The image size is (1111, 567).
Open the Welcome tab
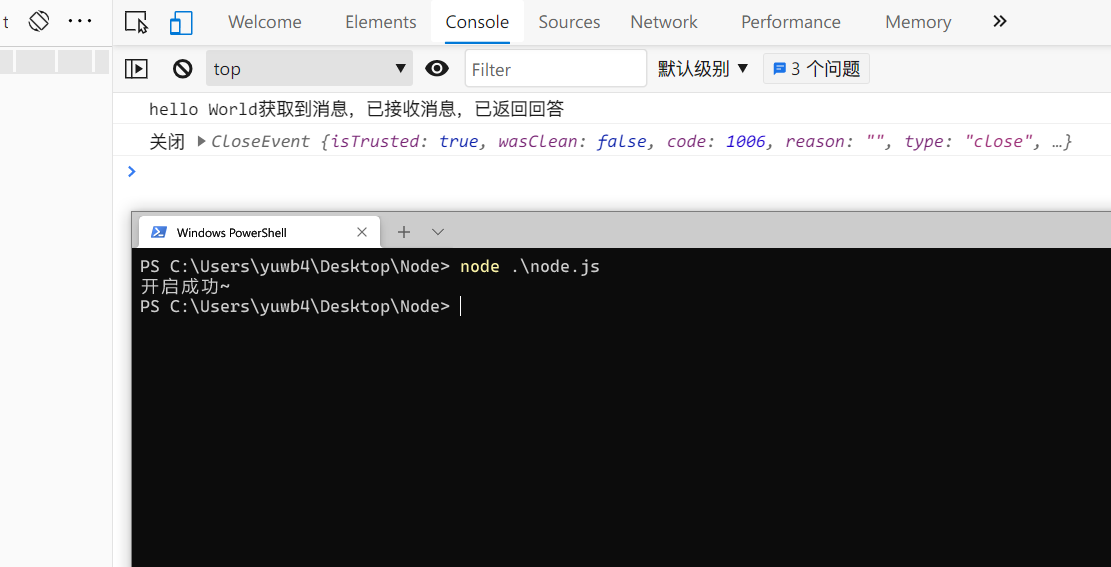[x=264, y=22]
